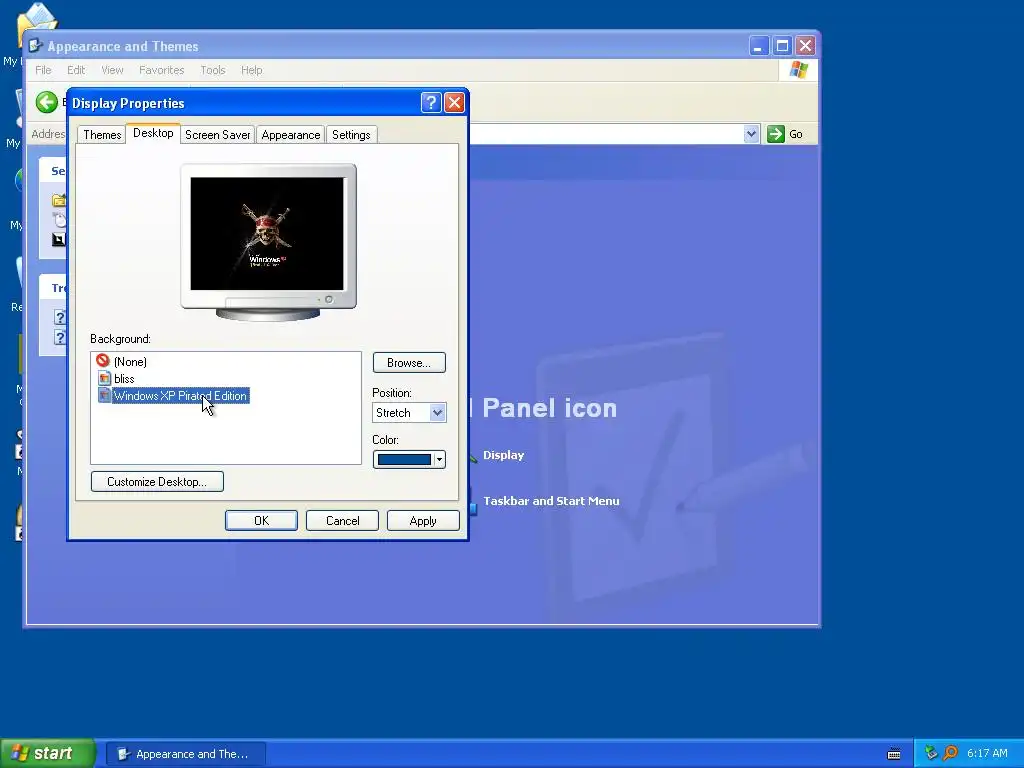Open the Tools menu
Image resolution: width=1024 pixels, height=768 pixels.
point(213,70)
